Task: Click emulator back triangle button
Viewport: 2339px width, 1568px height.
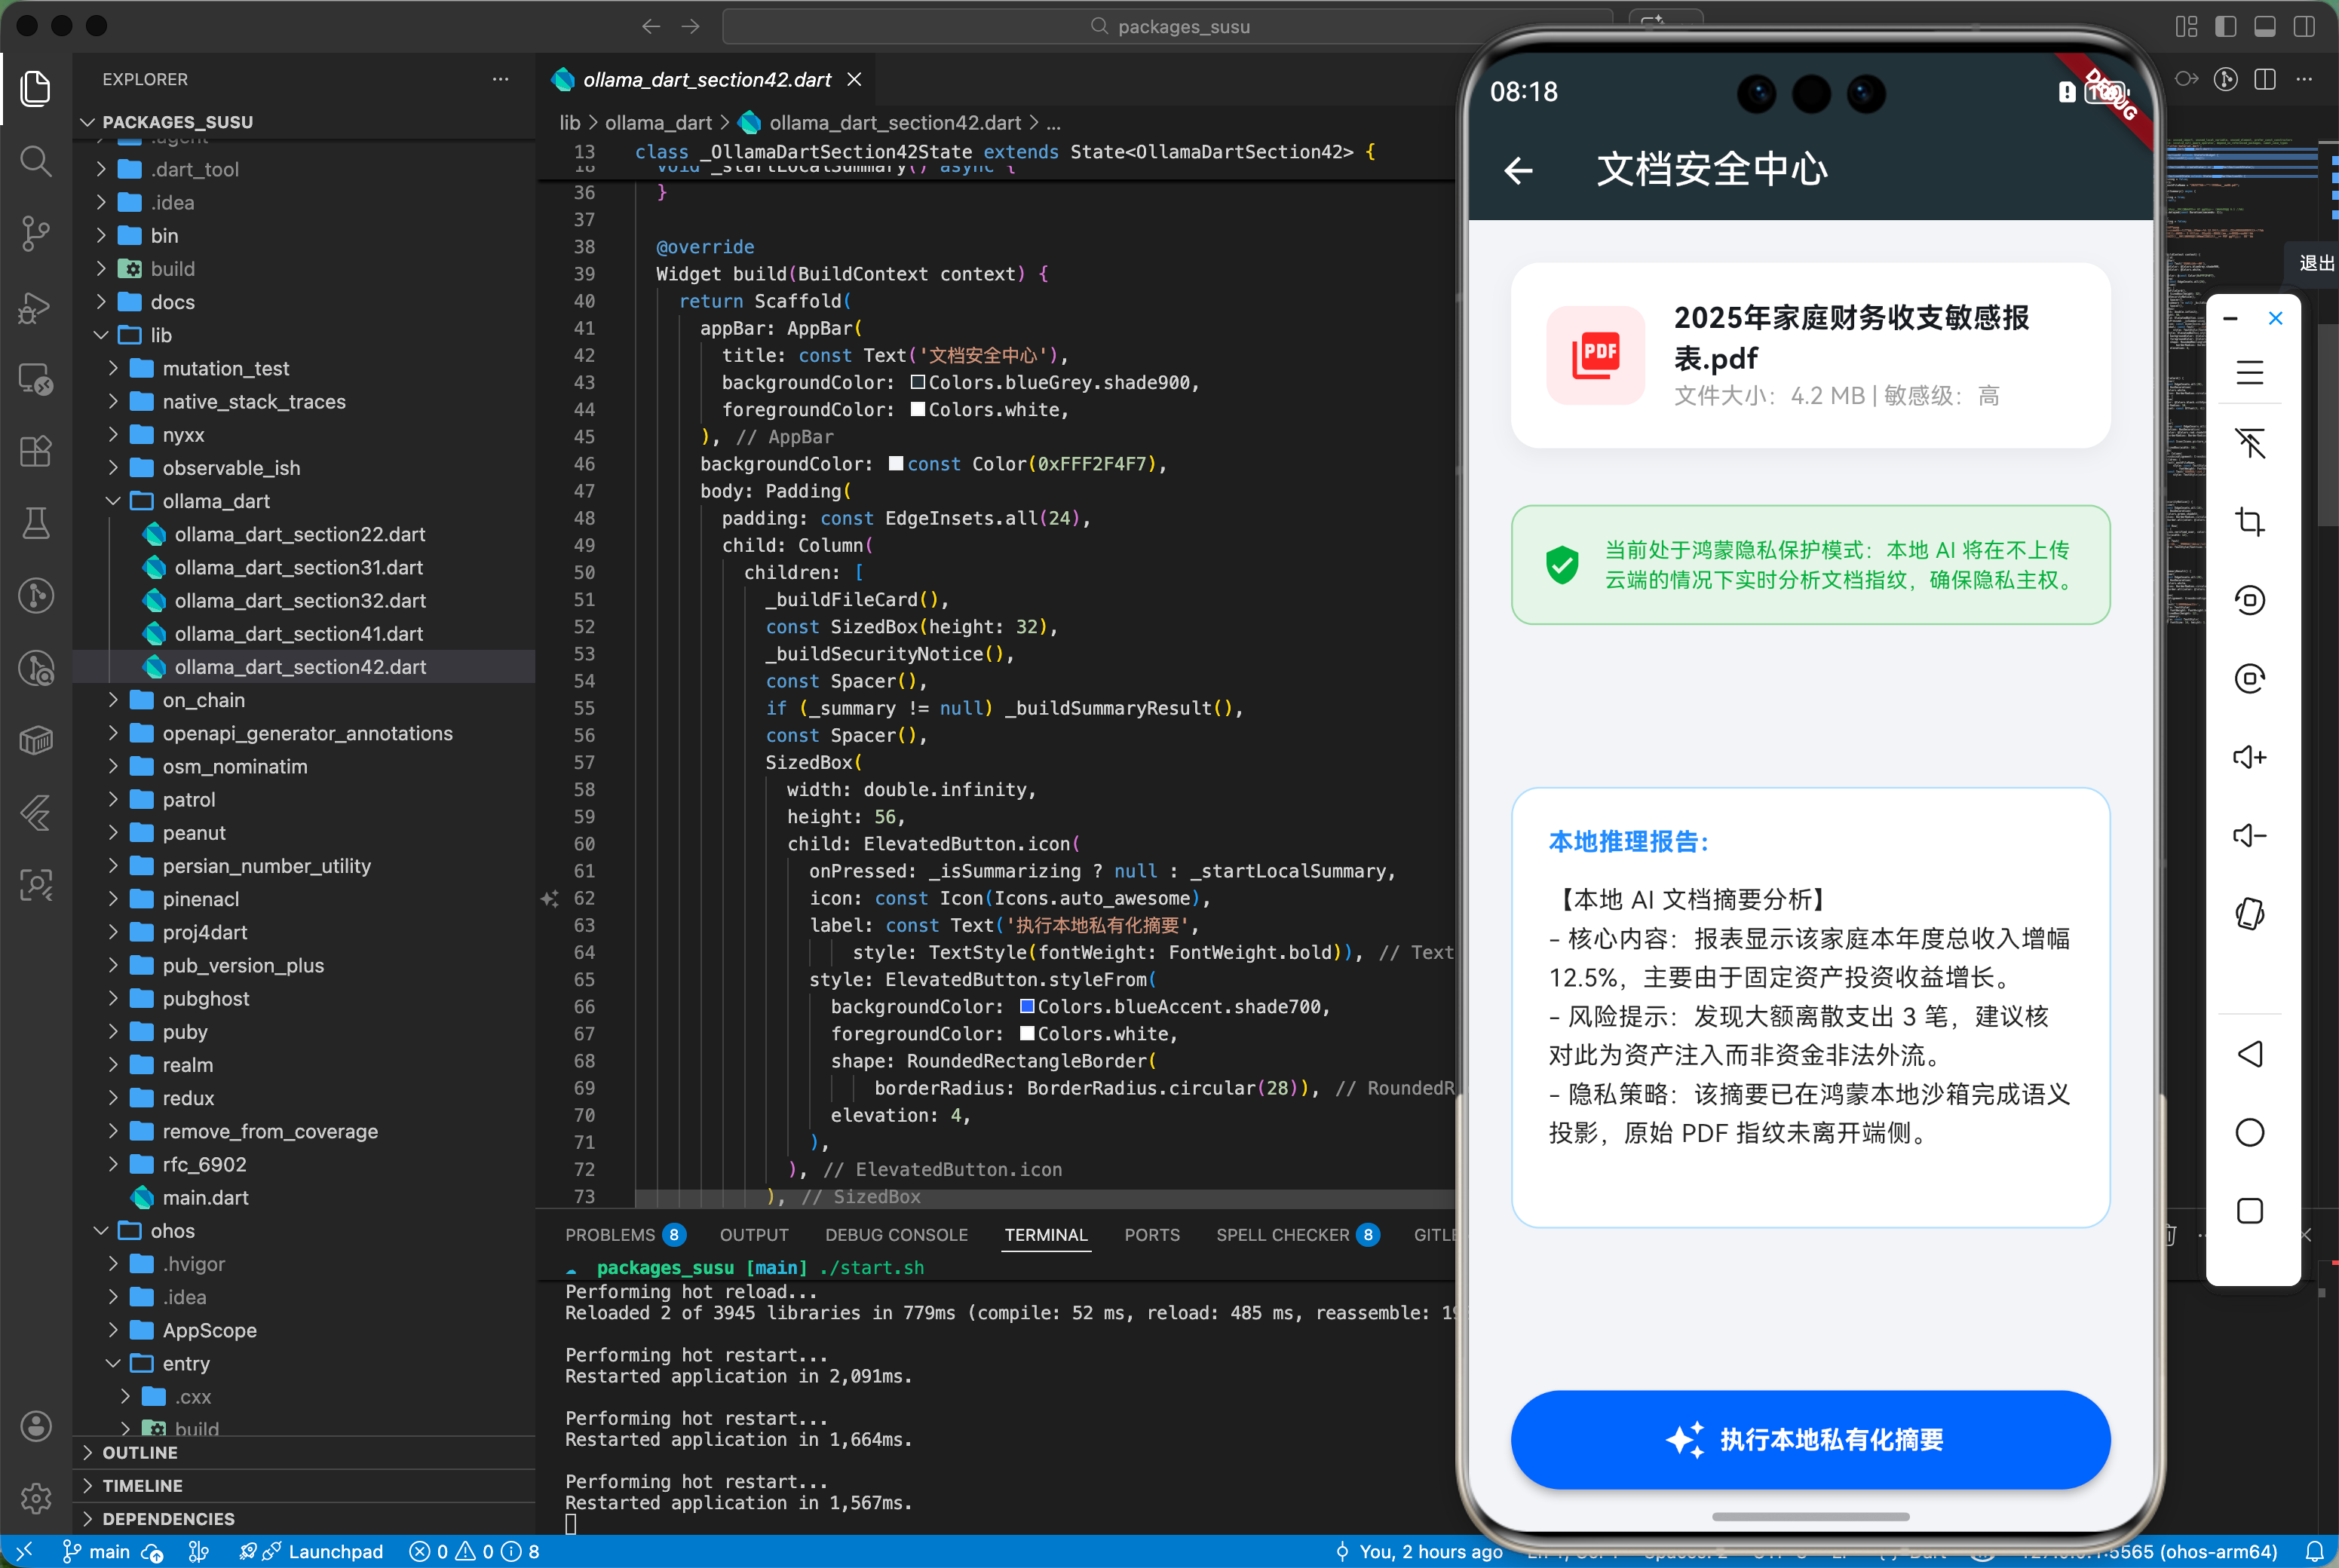Action: click(2249, 1054)
